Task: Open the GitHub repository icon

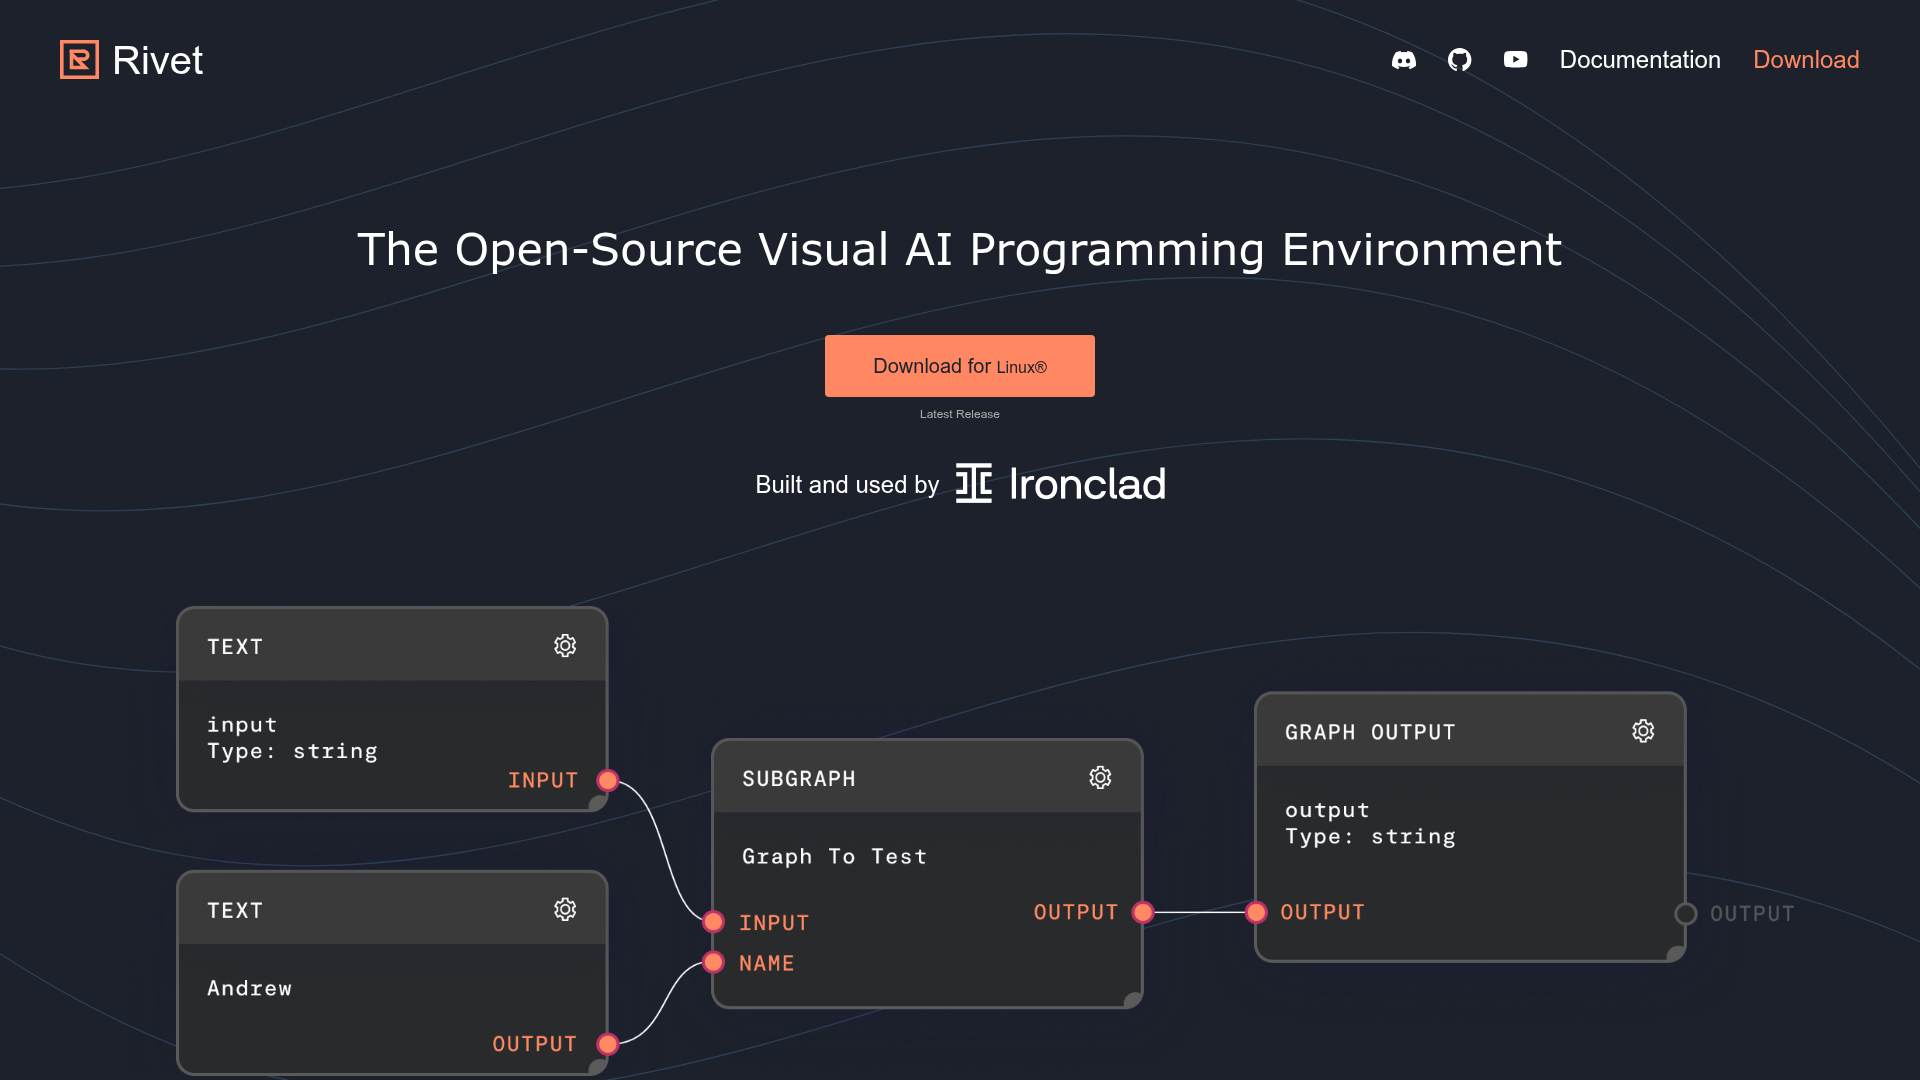Action: click(1460, 60)
